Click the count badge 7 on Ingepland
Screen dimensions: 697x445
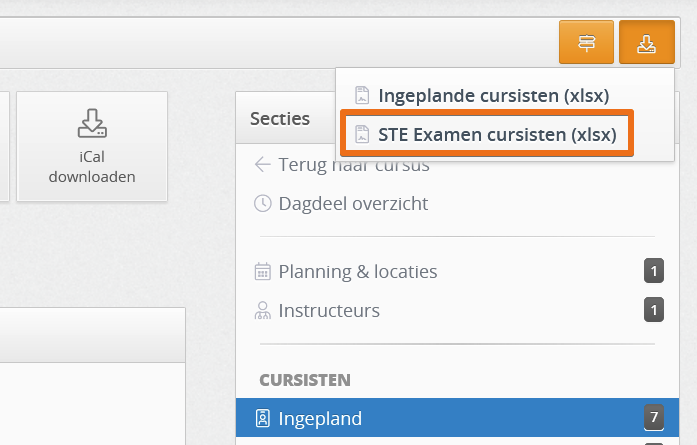654,417
